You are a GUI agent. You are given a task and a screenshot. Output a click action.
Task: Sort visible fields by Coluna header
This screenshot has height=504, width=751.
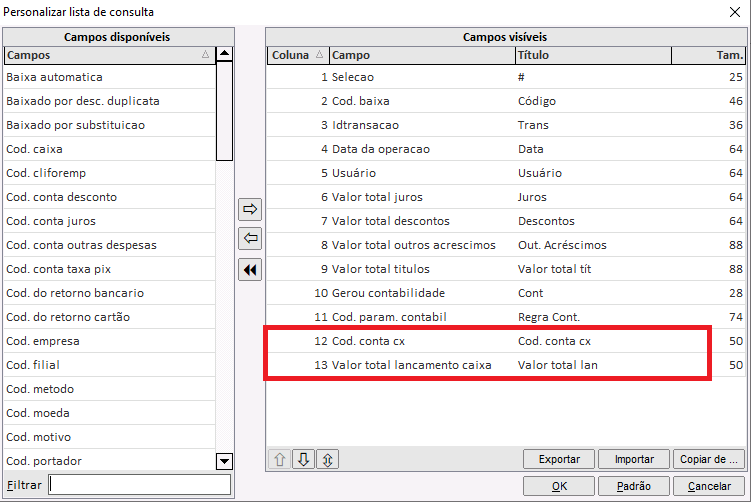pyautogui.click(x=297, y=55)
